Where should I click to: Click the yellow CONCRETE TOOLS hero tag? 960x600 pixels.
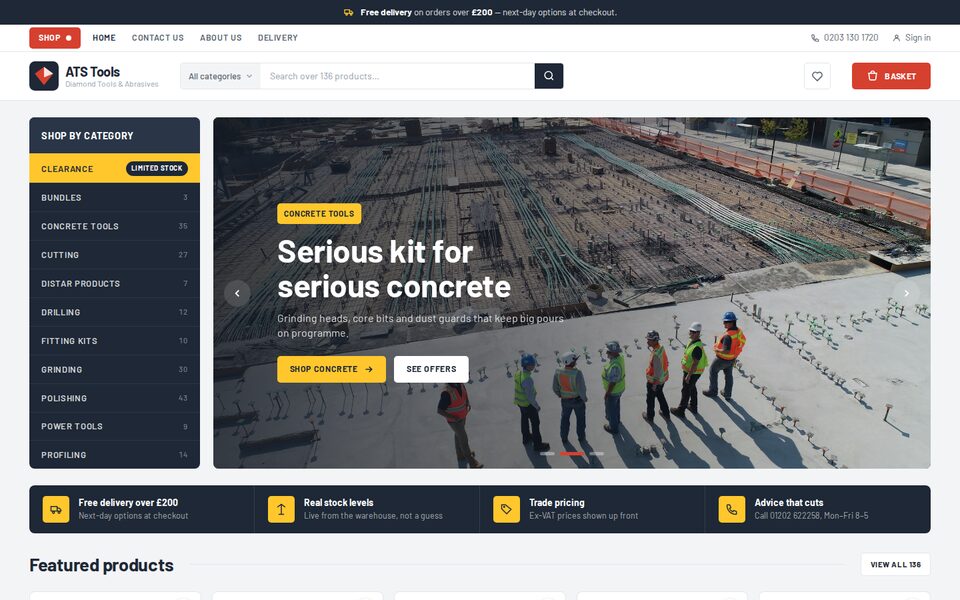[319, 214]
